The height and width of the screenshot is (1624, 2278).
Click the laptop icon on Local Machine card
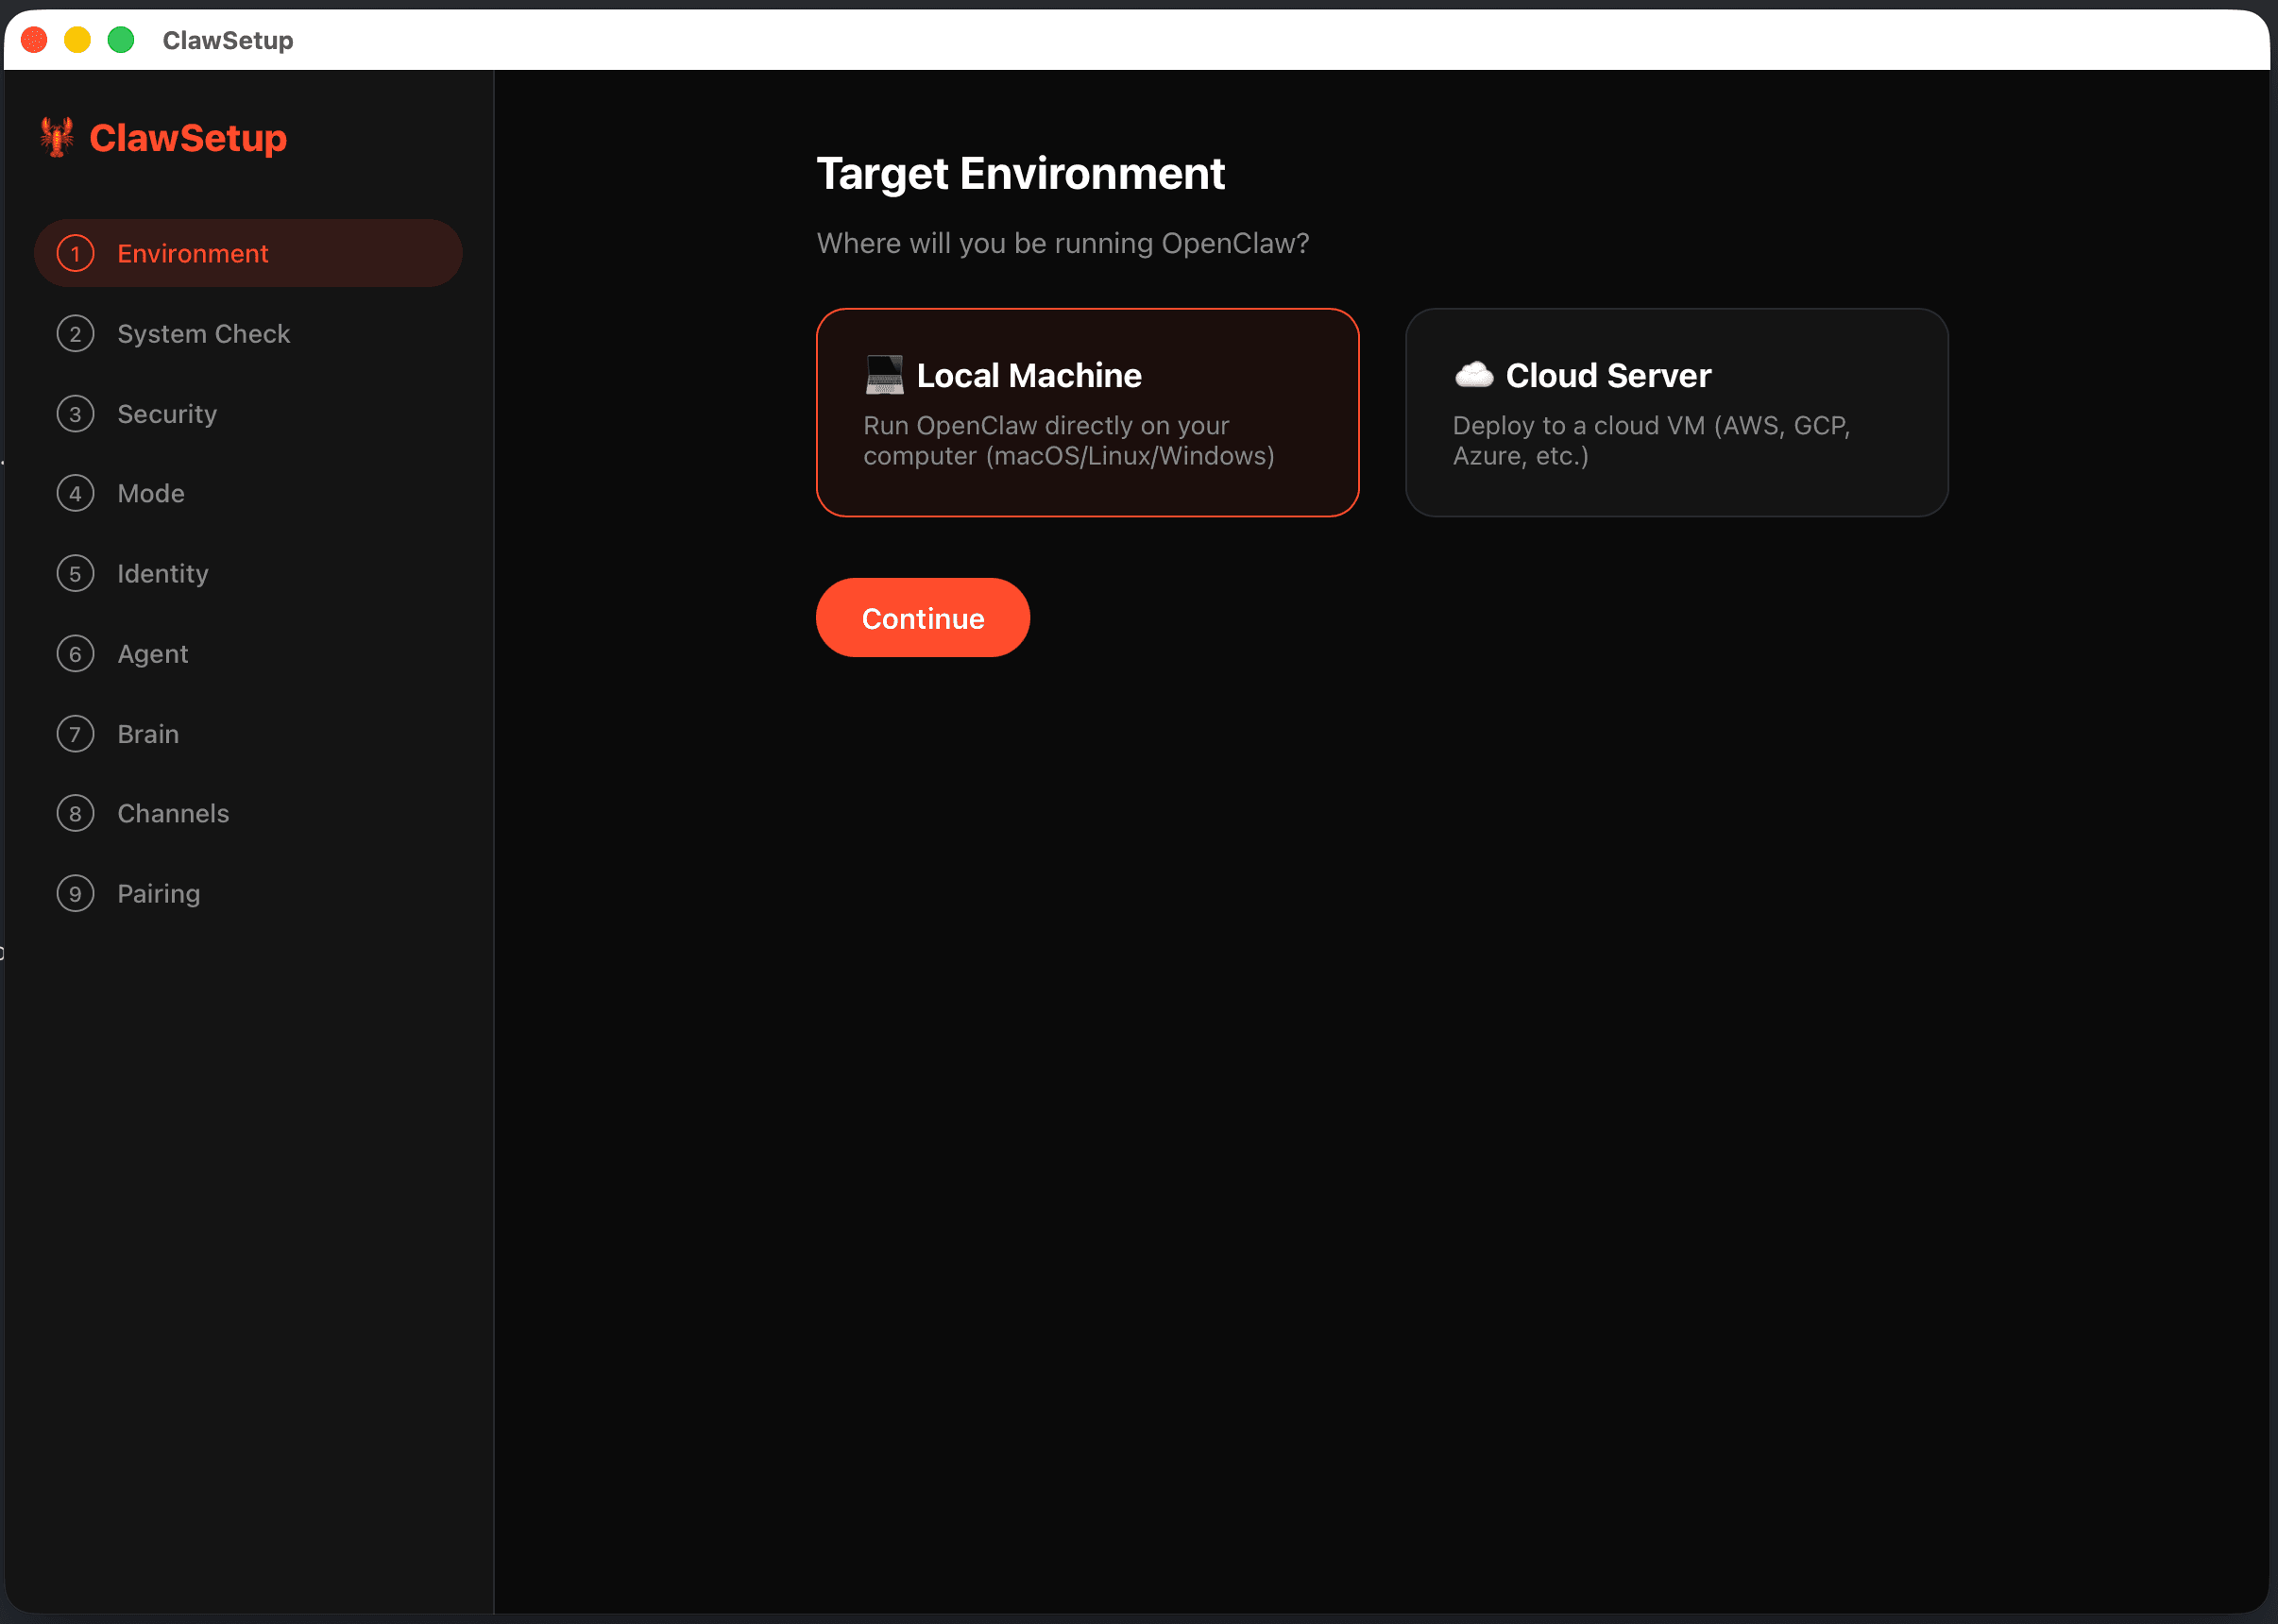click(x=884, y=375)
